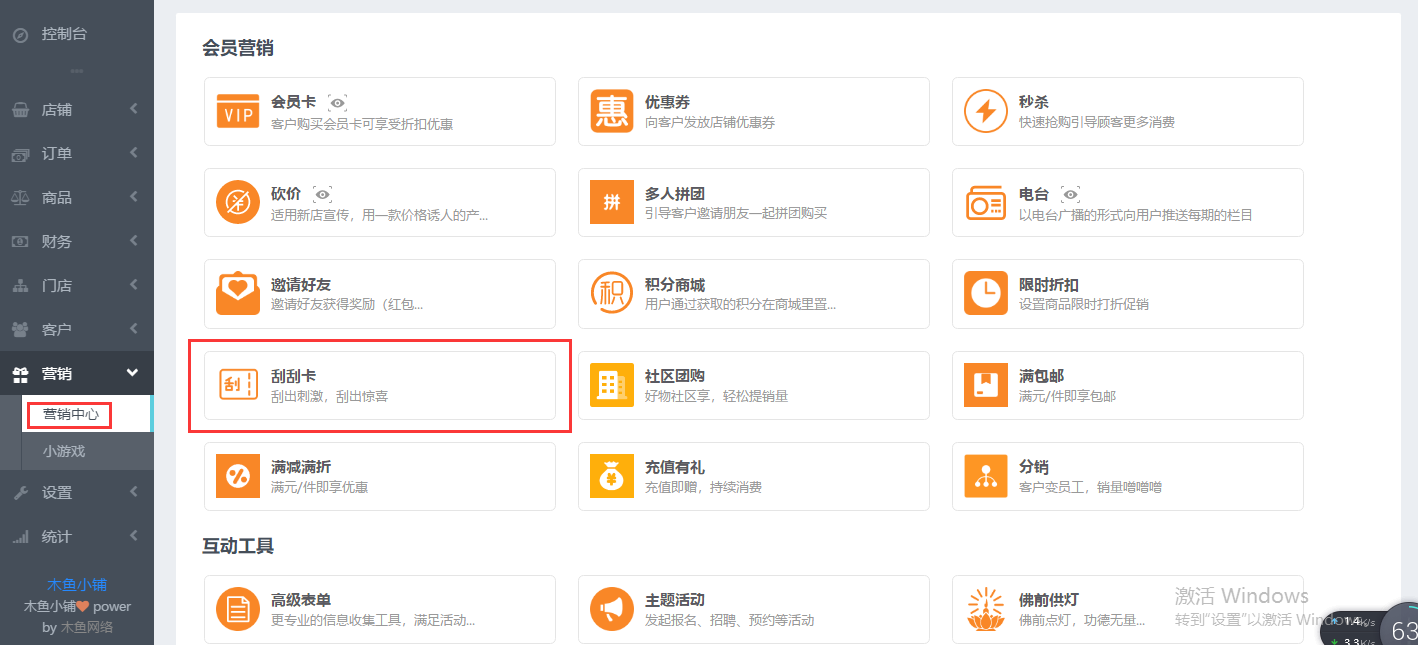Click description text 刮出刺激，刮出惊喜
The width and height of the screenshot is (1418, 645).
329,396
